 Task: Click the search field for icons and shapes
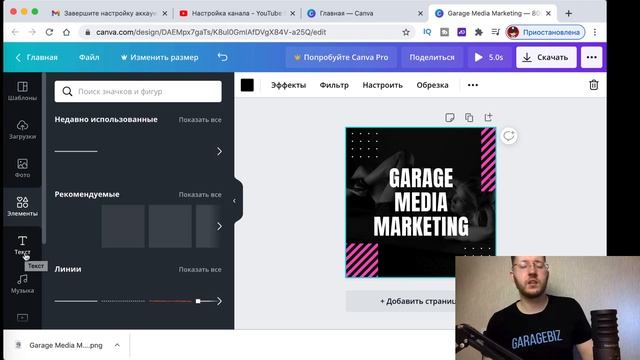[x=138, y=91]
